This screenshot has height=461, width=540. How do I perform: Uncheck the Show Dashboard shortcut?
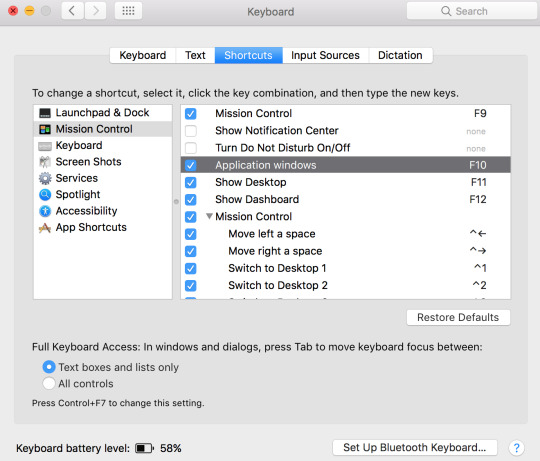(190, 200)
